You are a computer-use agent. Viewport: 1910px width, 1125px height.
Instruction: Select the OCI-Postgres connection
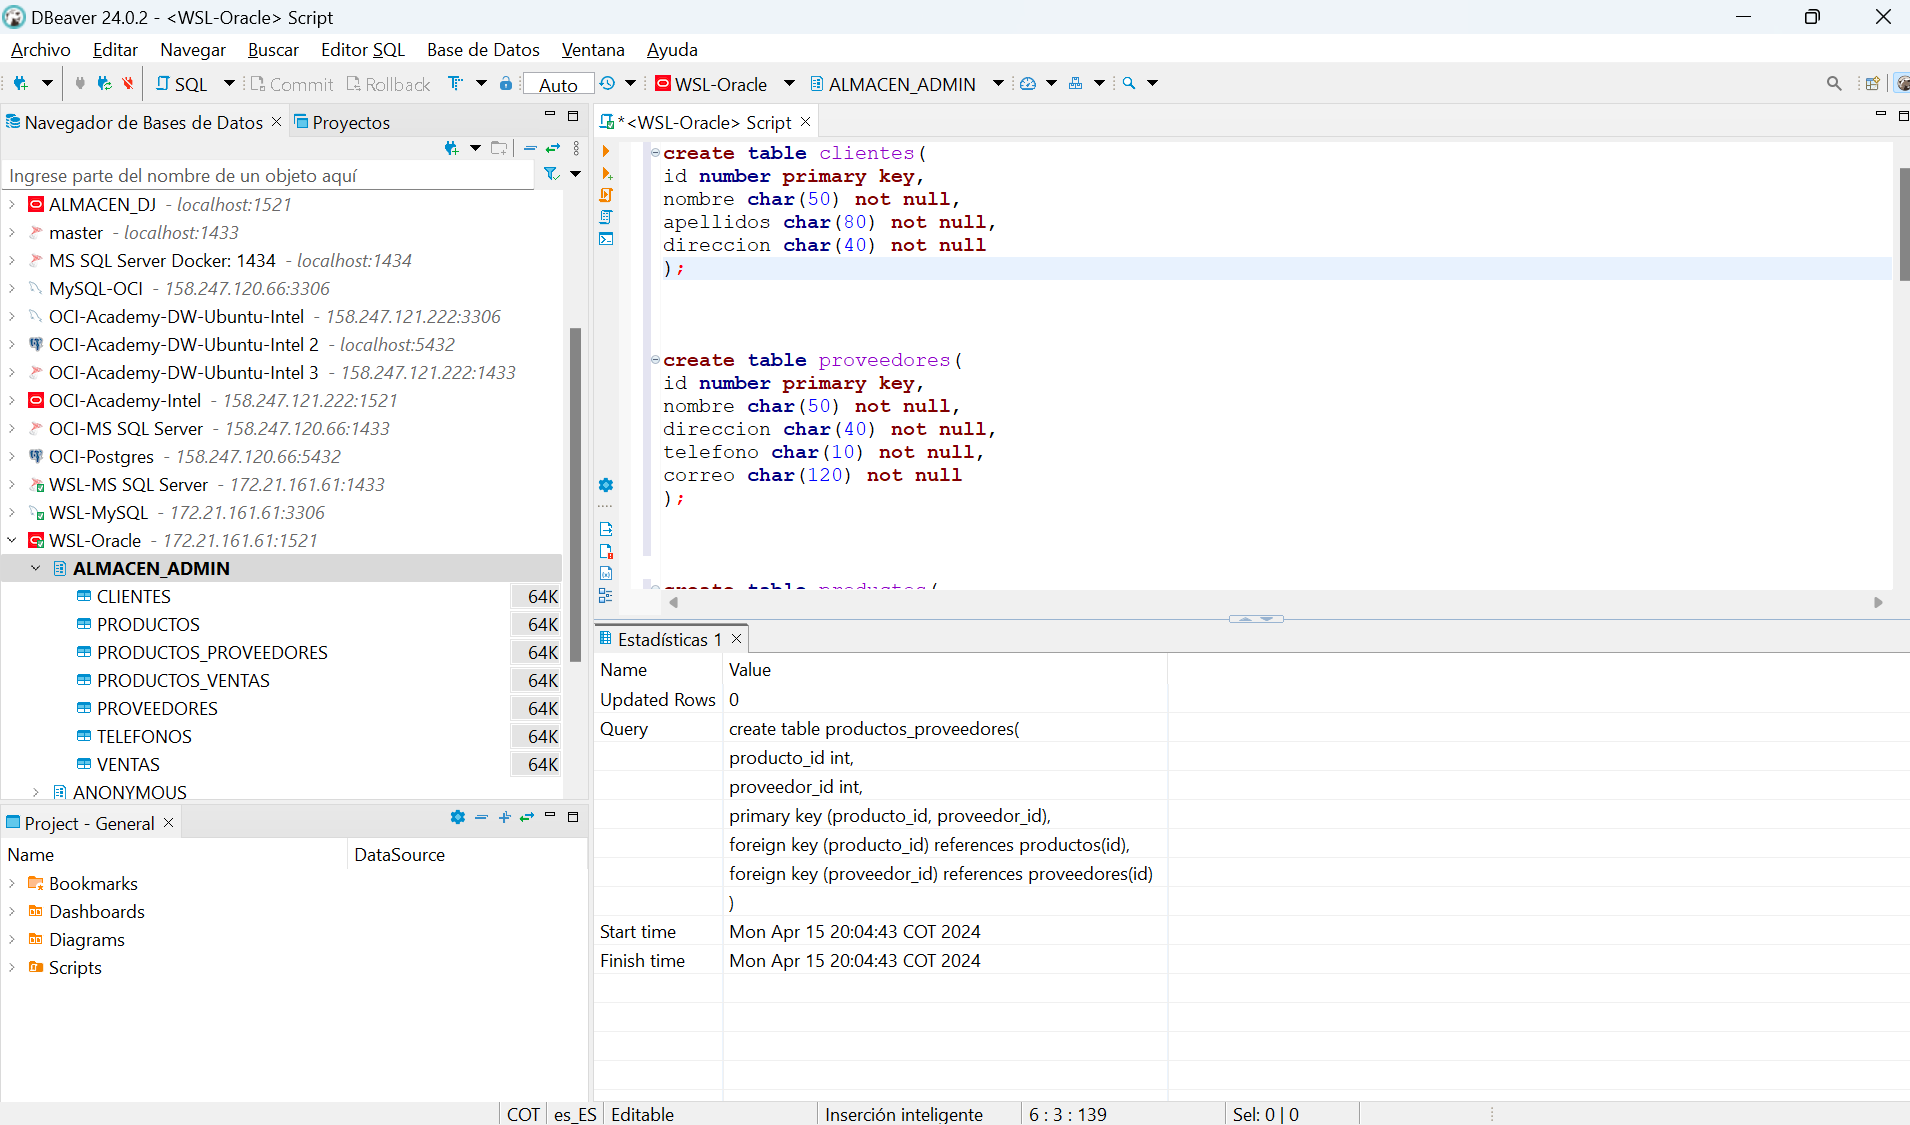(x=101, y=457)
